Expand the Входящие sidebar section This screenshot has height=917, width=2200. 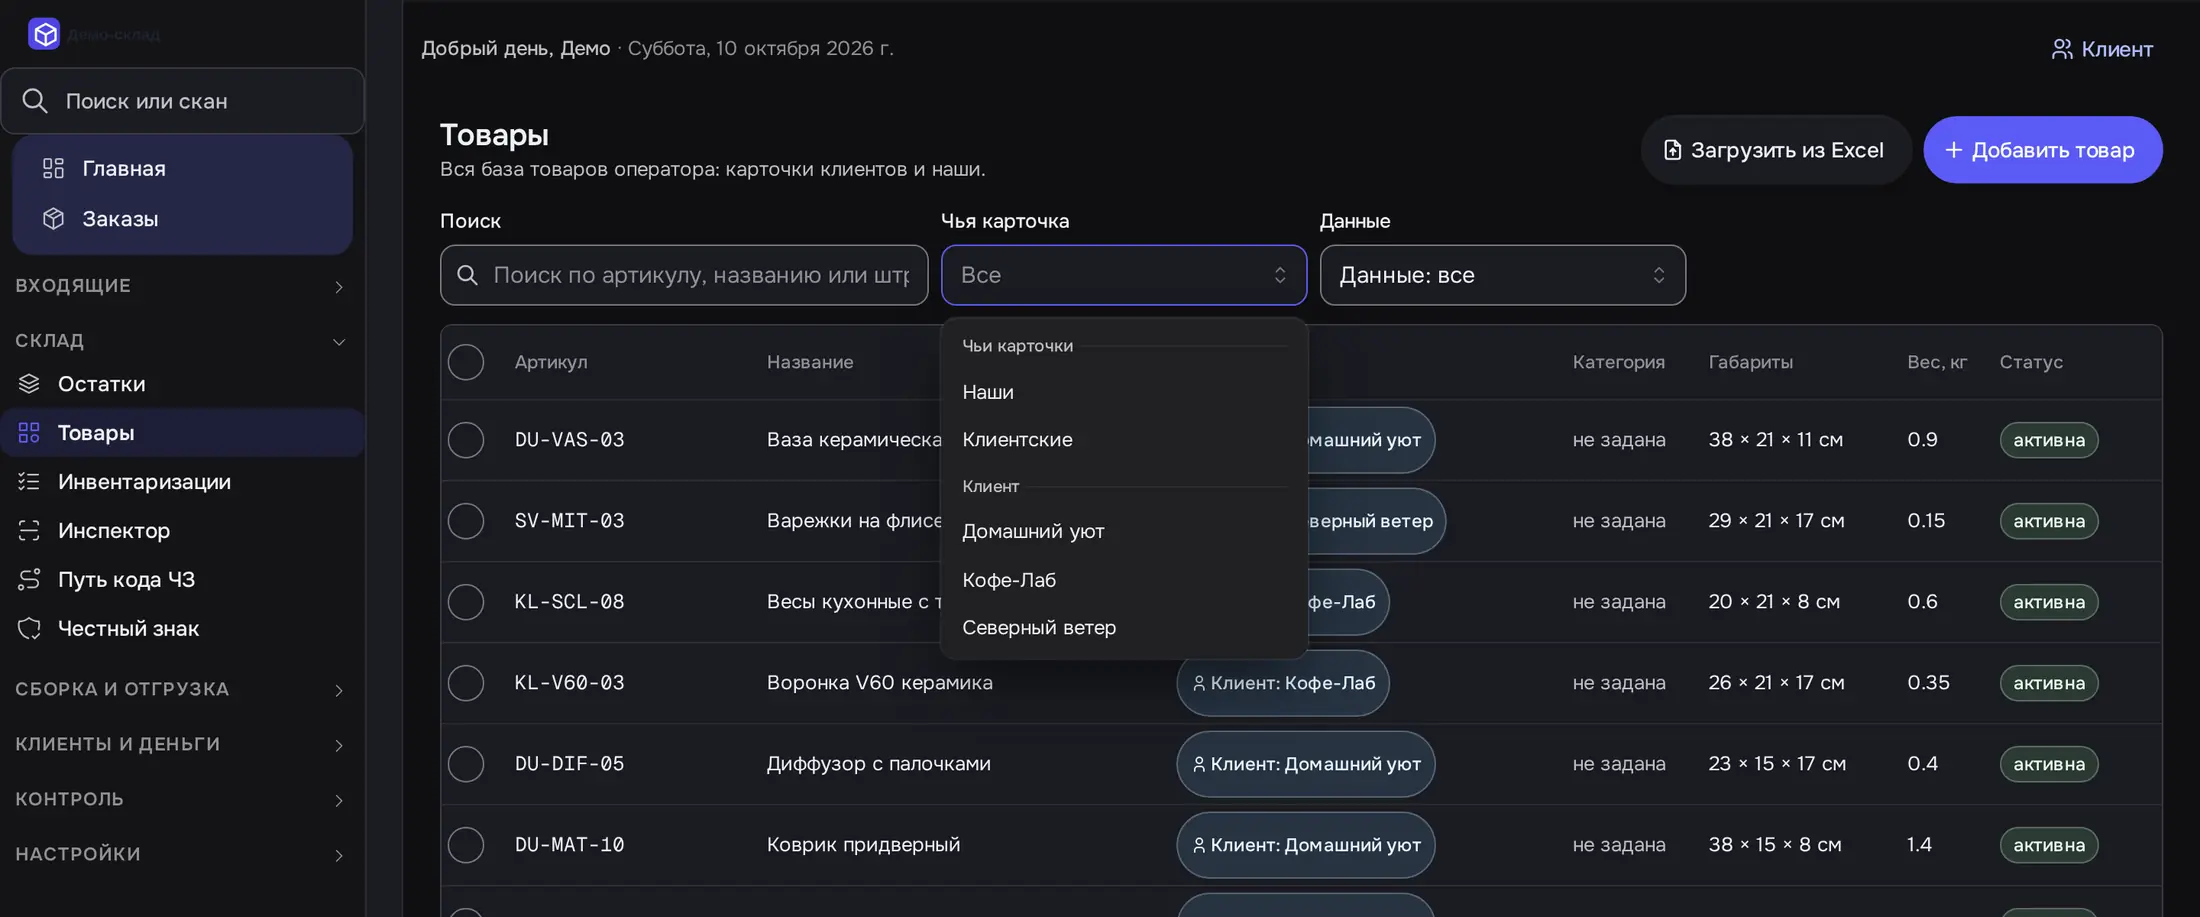click(x=181, y=286)
